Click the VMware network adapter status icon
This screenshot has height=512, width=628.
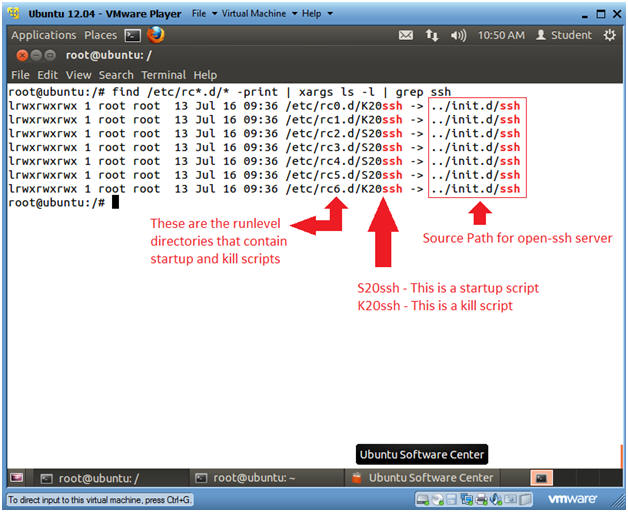(466, 499)
